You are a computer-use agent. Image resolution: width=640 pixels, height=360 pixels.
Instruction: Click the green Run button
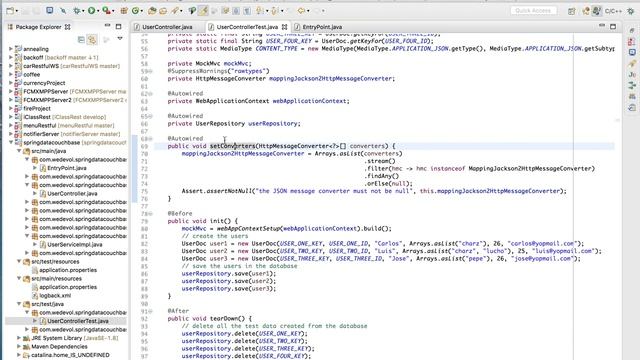[91, 11]
